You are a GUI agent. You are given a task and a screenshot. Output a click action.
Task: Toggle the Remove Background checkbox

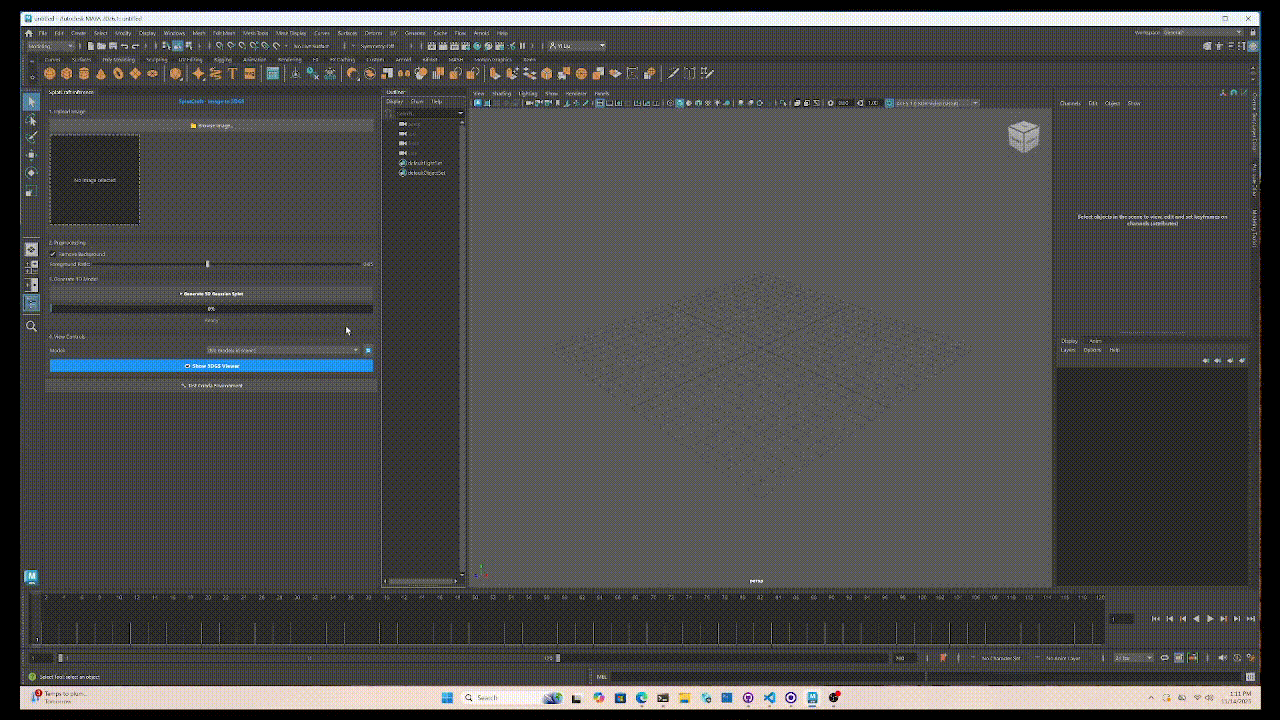[53, 254]
